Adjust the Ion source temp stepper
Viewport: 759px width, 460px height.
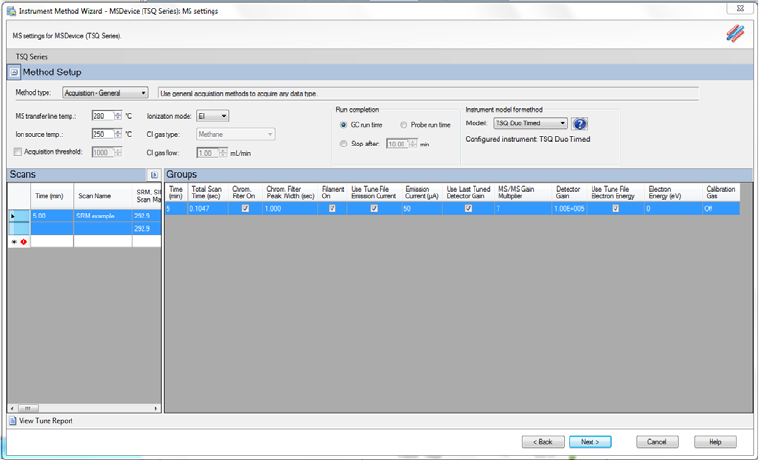[118, 134]
